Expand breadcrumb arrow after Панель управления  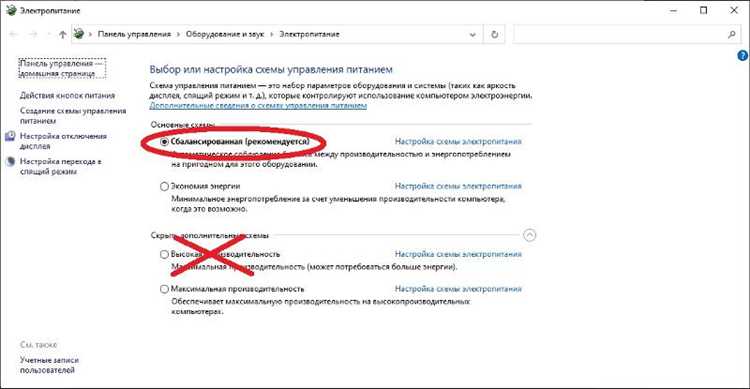tap(178, 34)
